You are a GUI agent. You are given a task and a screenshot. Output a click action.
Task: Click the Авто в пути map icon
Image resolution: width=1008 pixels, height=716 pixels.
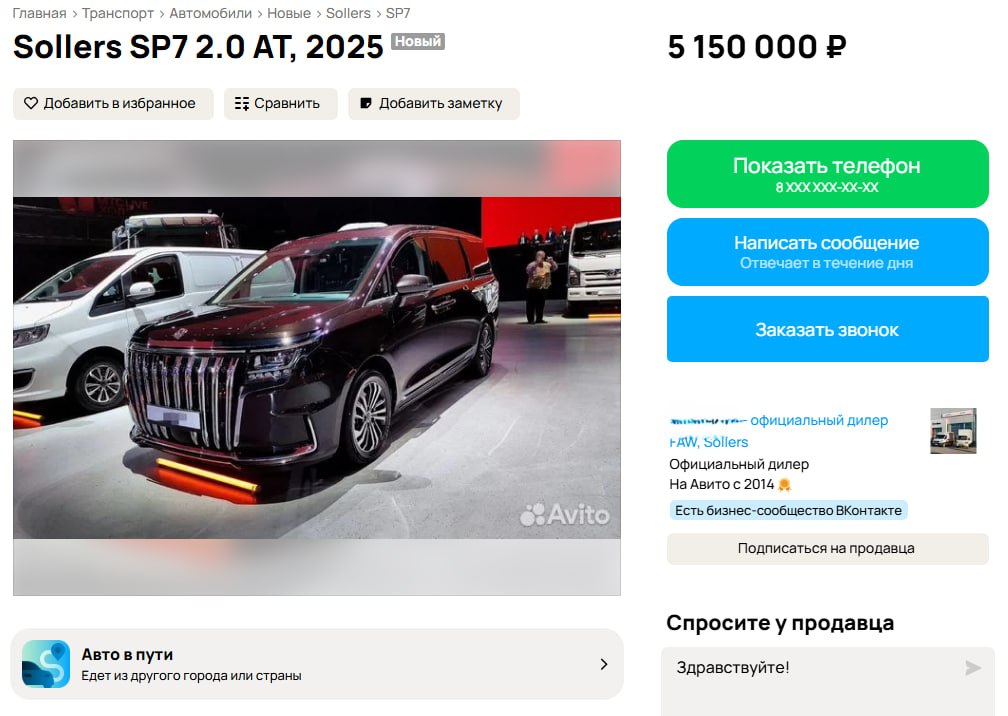coord(46,664)
